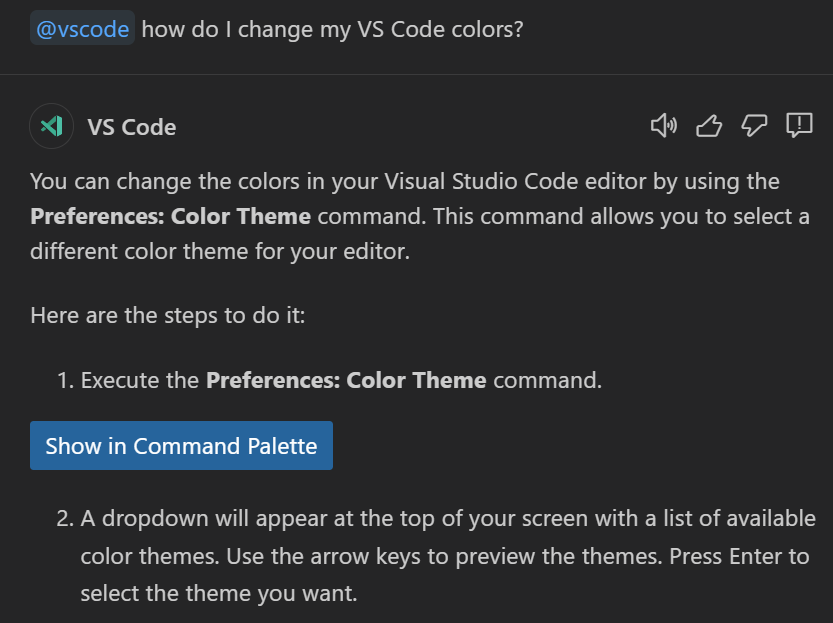Click the report issue icon
833x623 pixels.
pyautogui.click(x=798, y=125)
